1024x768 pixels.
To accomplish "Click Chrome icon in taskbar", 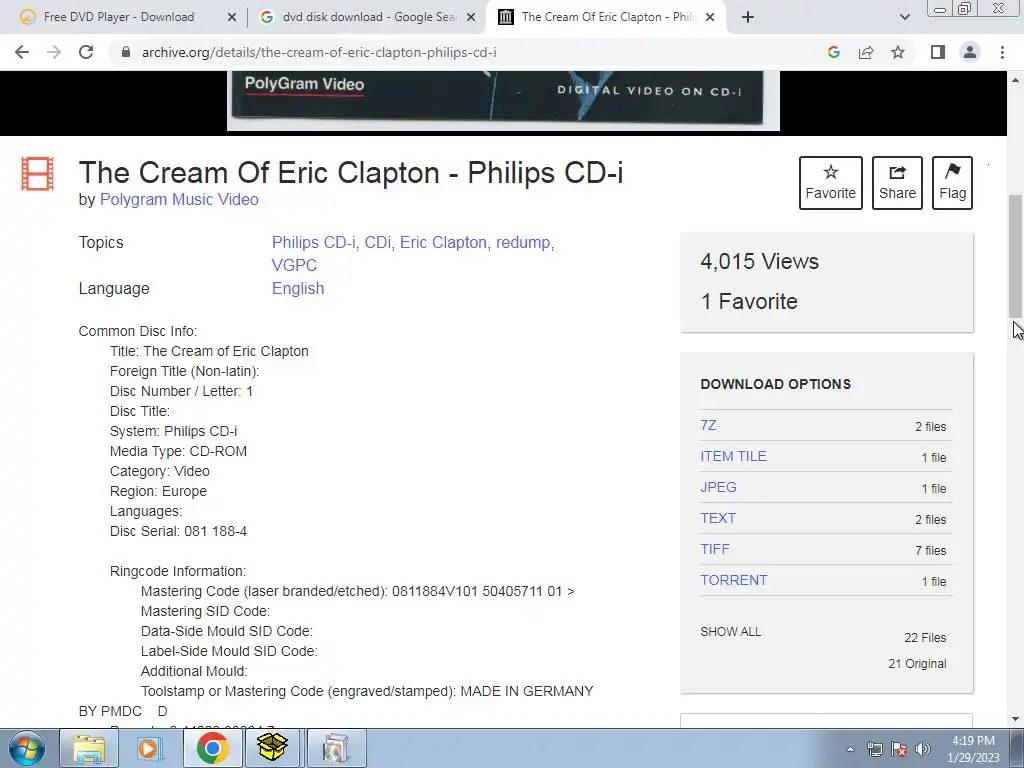I will (x=212, y=748).
